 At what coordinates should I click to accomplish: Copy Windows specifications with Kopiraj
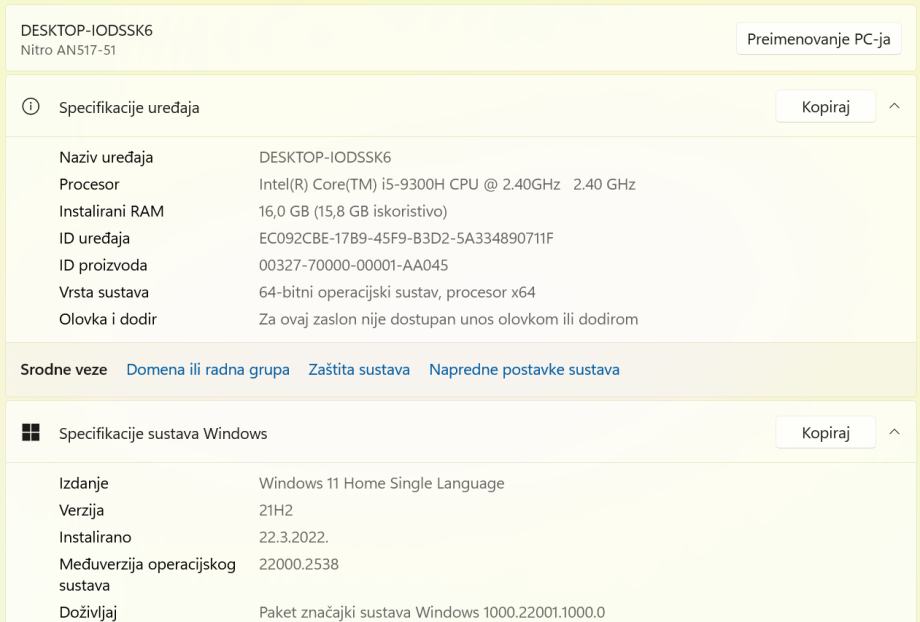825,433
